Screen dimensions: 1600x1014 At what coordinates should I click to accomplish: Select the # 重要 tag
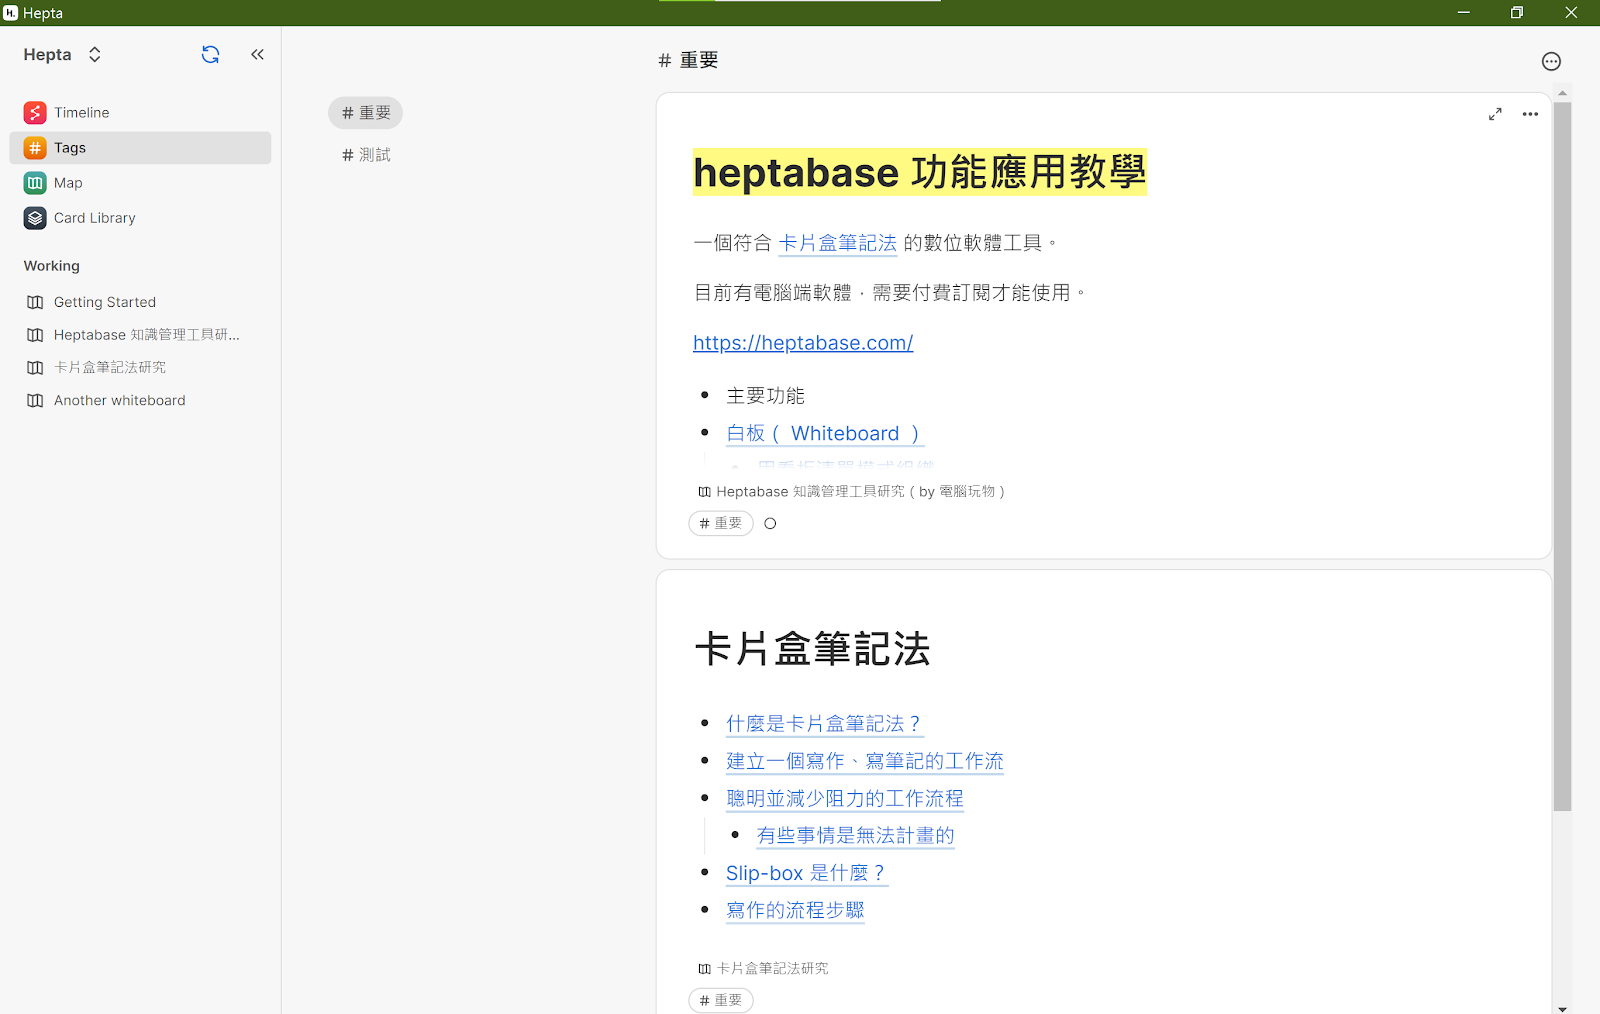point(365,113)
